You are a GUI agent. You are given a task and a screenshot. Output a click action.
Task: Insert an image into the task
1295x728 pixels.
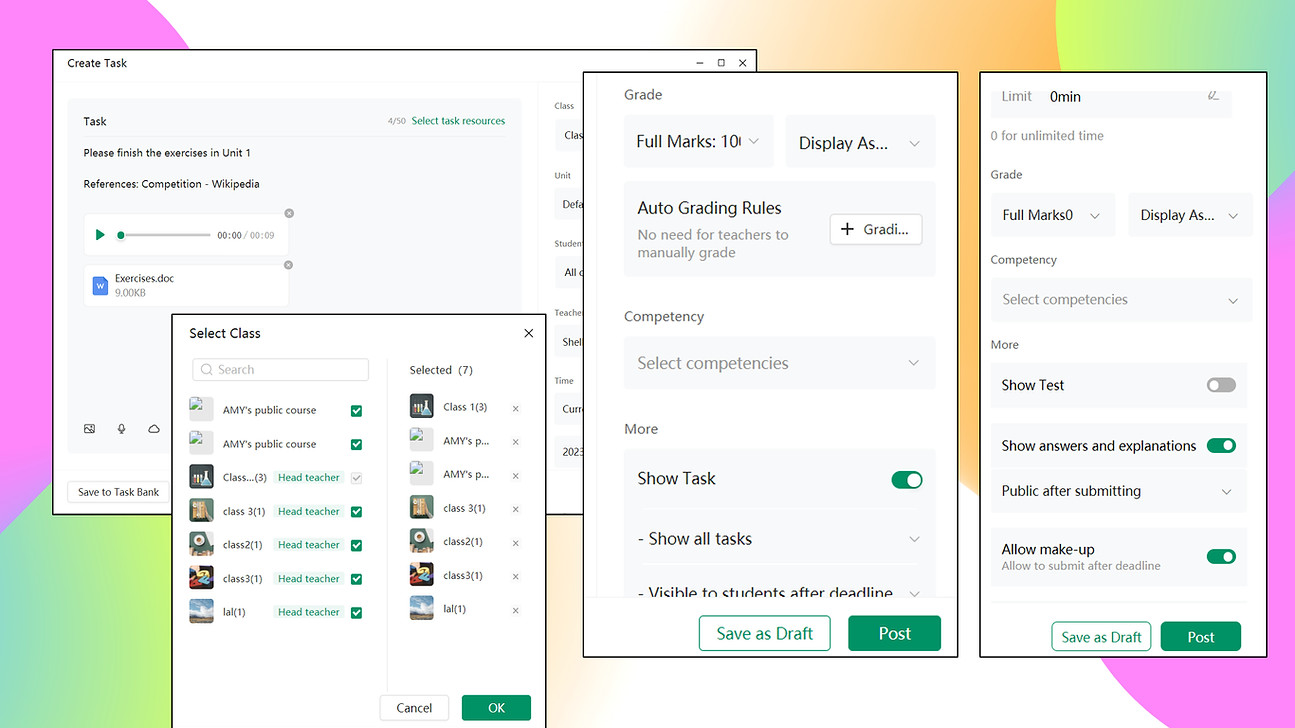click(89, 429)
